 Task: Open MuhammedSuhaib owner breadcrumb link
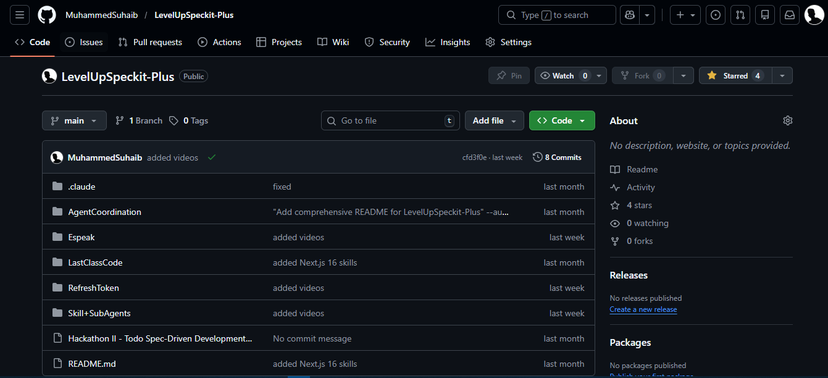pyautogui.click(x=101, y=15)
